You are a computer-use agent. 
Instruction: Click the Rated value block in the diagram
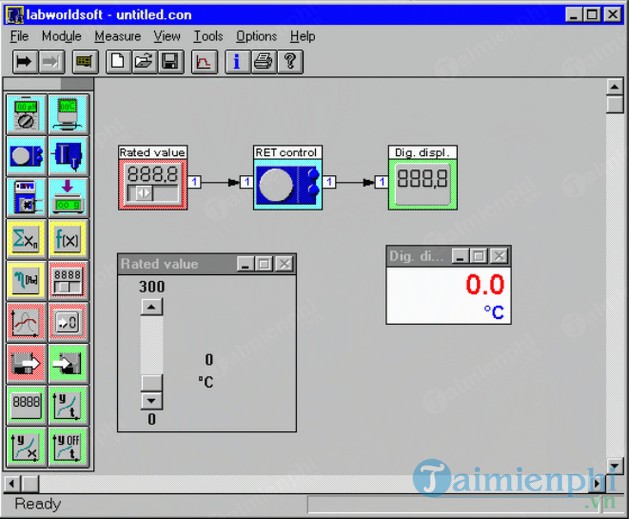pyautogui.click(x=153, y=178)
